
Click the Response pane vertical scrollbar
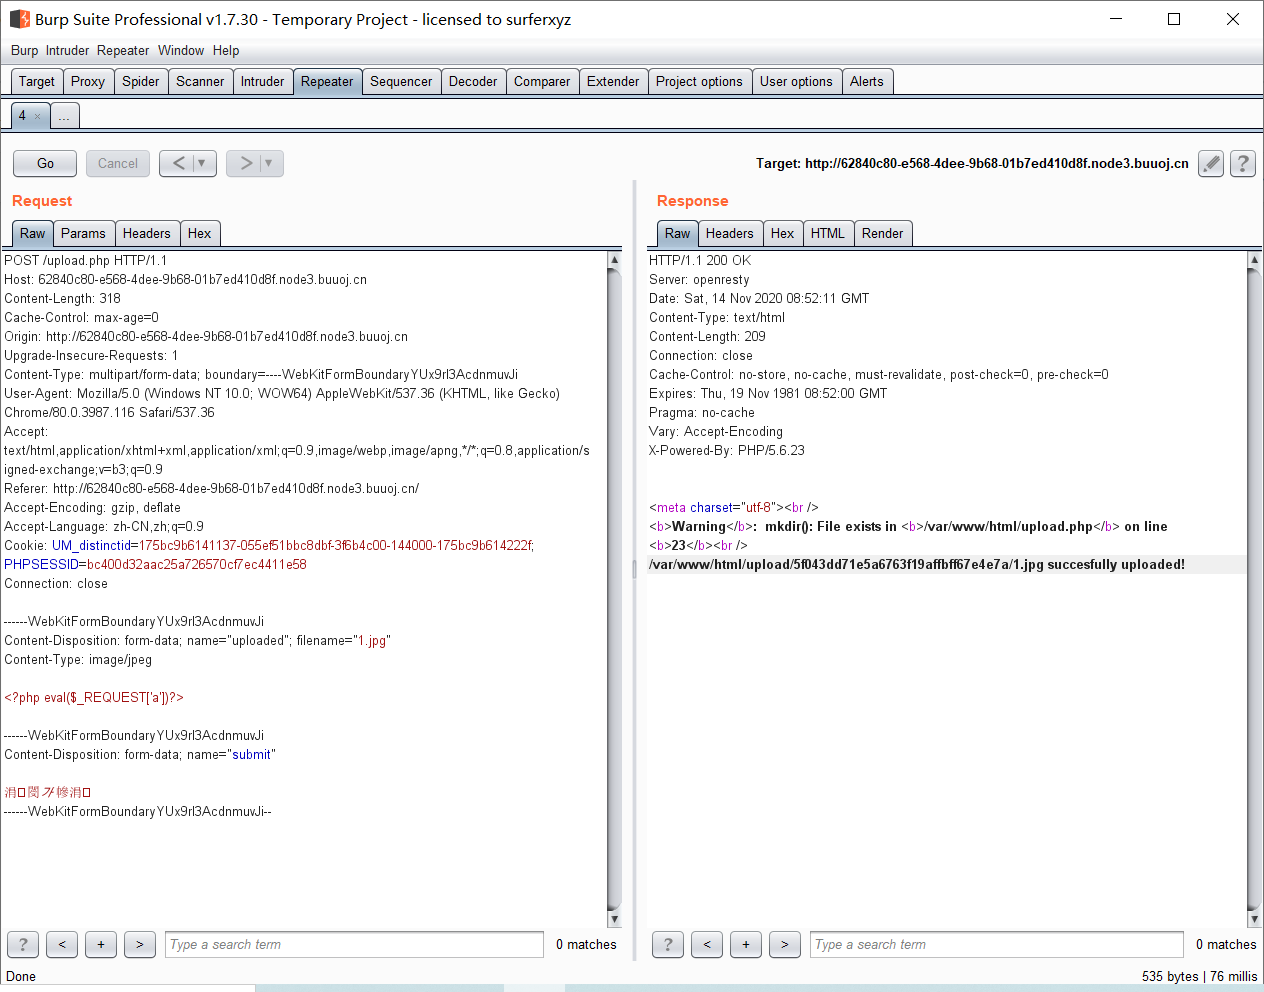[1254, 589]
